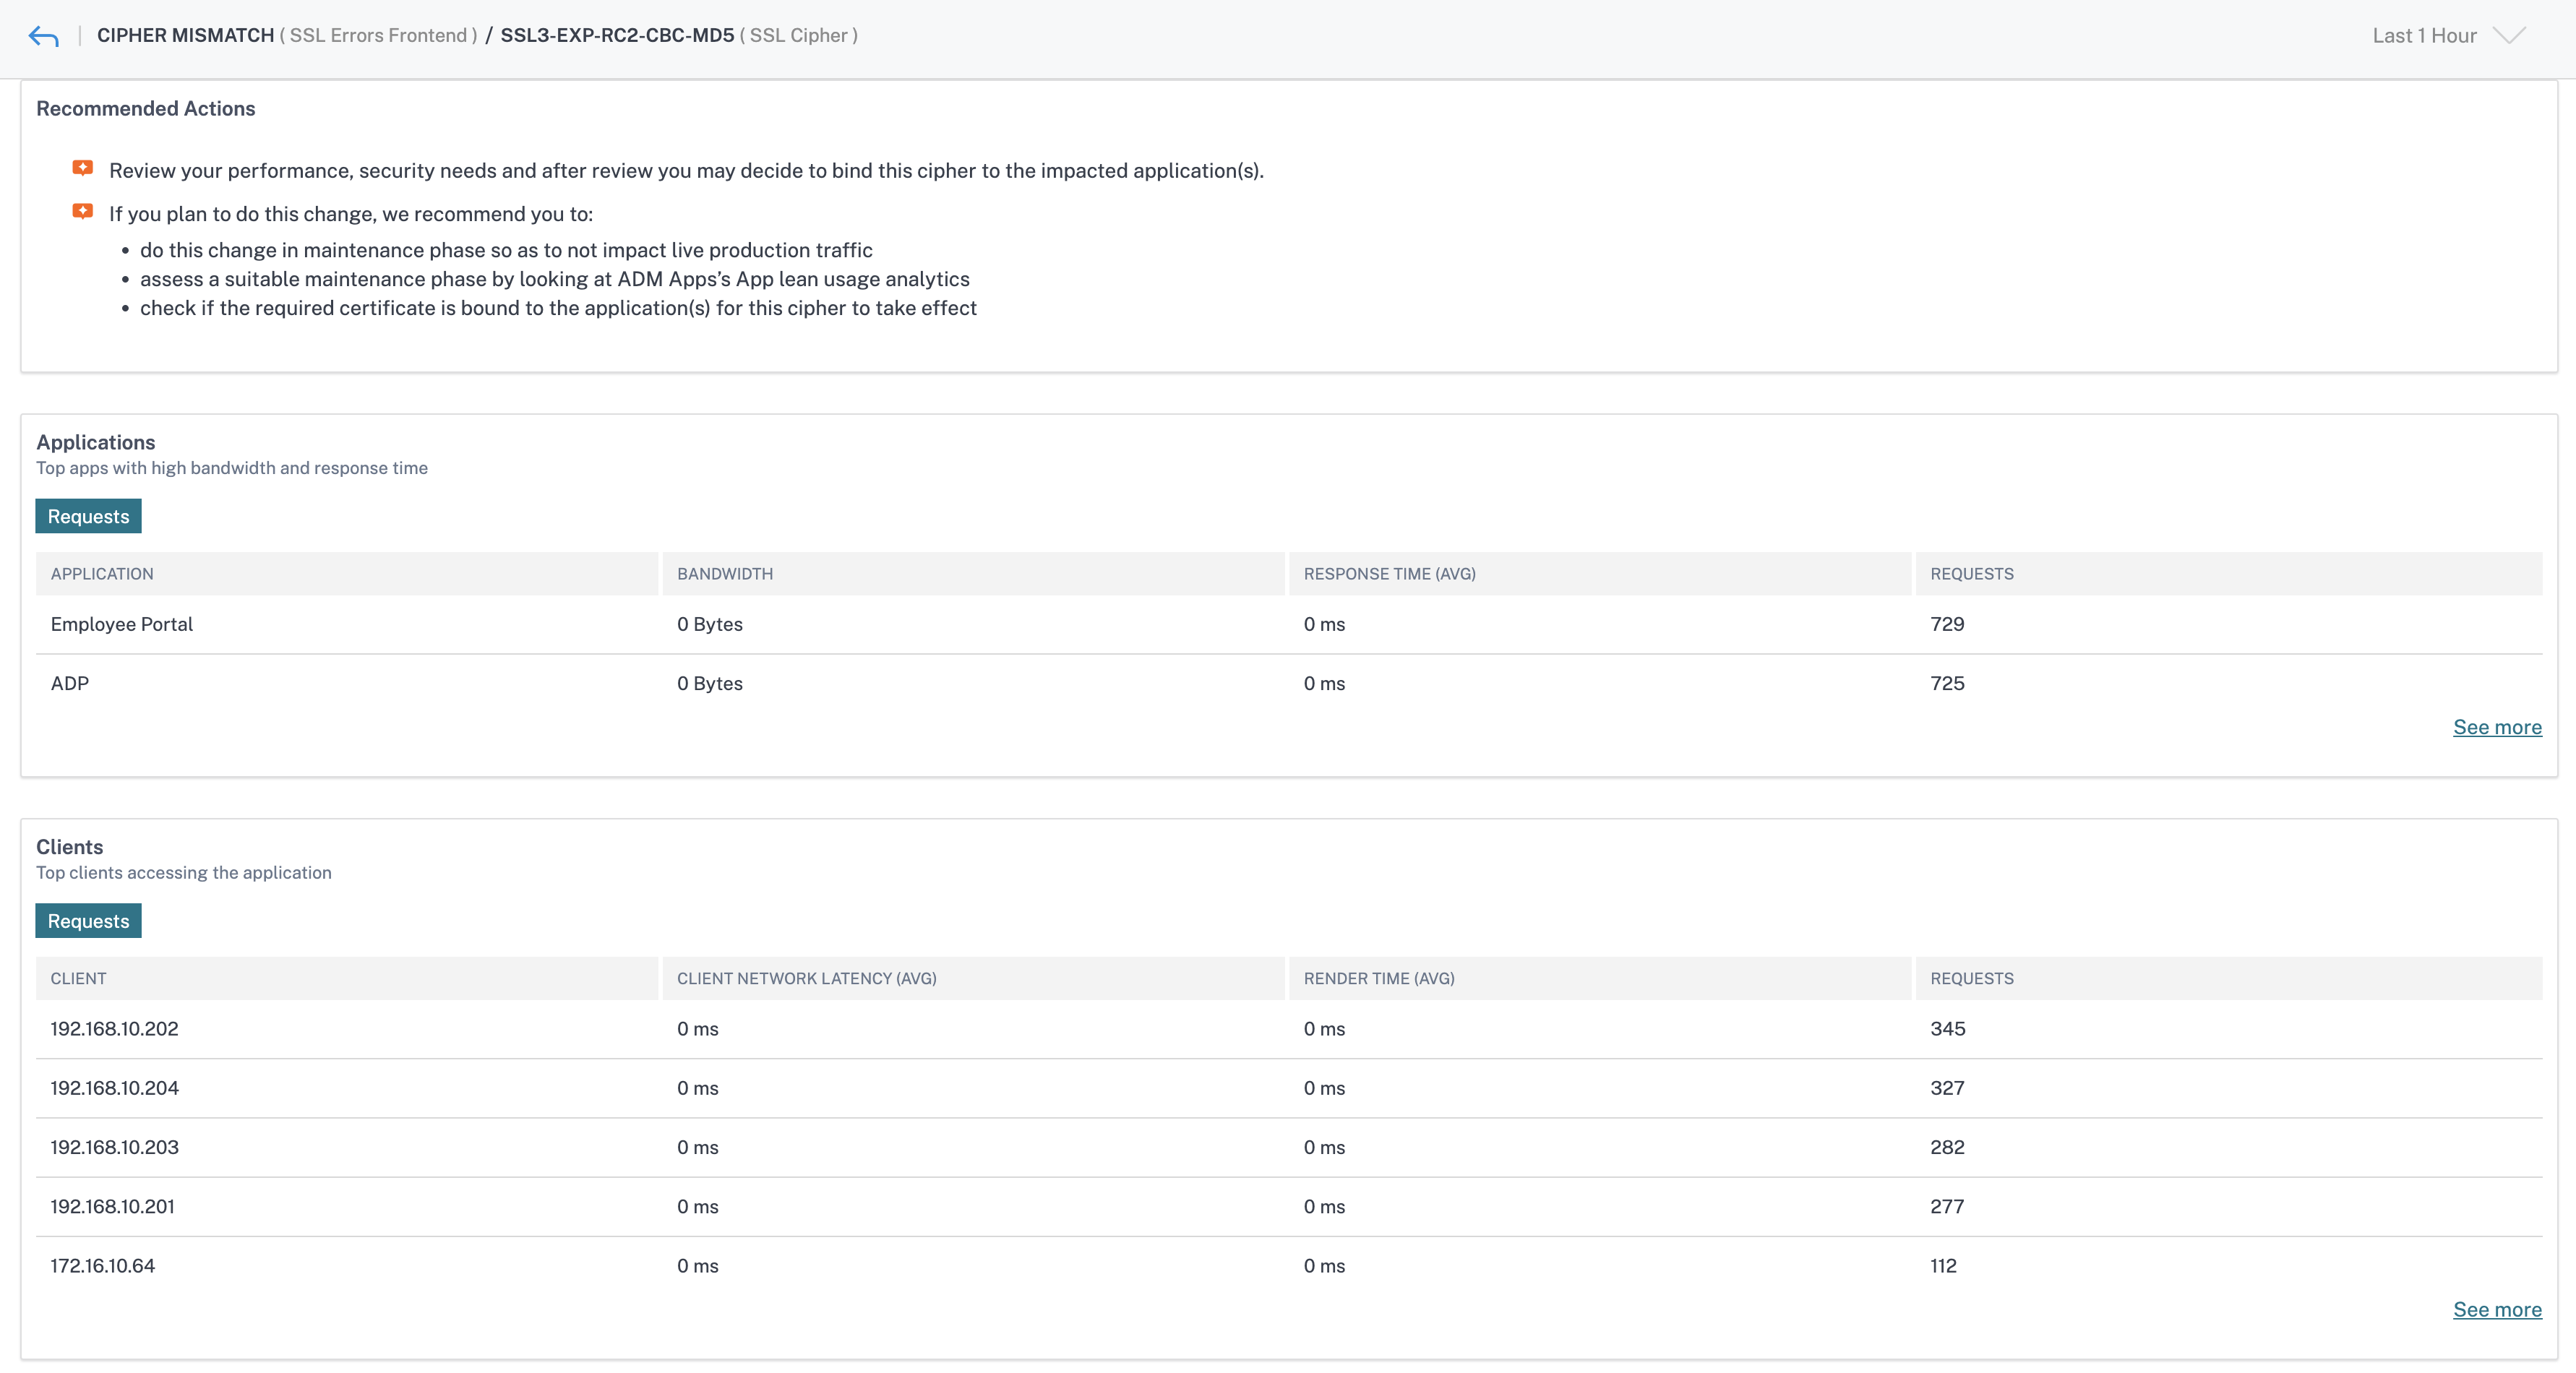Open See more in Clients section

2497,1310
